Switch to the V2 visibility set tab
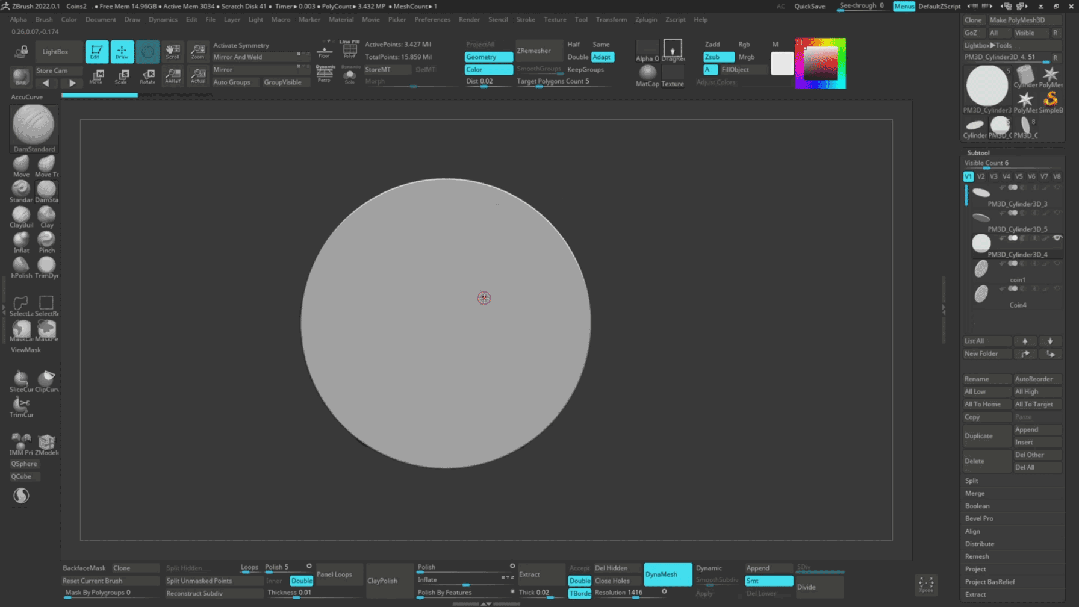 click(x=981, y=177)
